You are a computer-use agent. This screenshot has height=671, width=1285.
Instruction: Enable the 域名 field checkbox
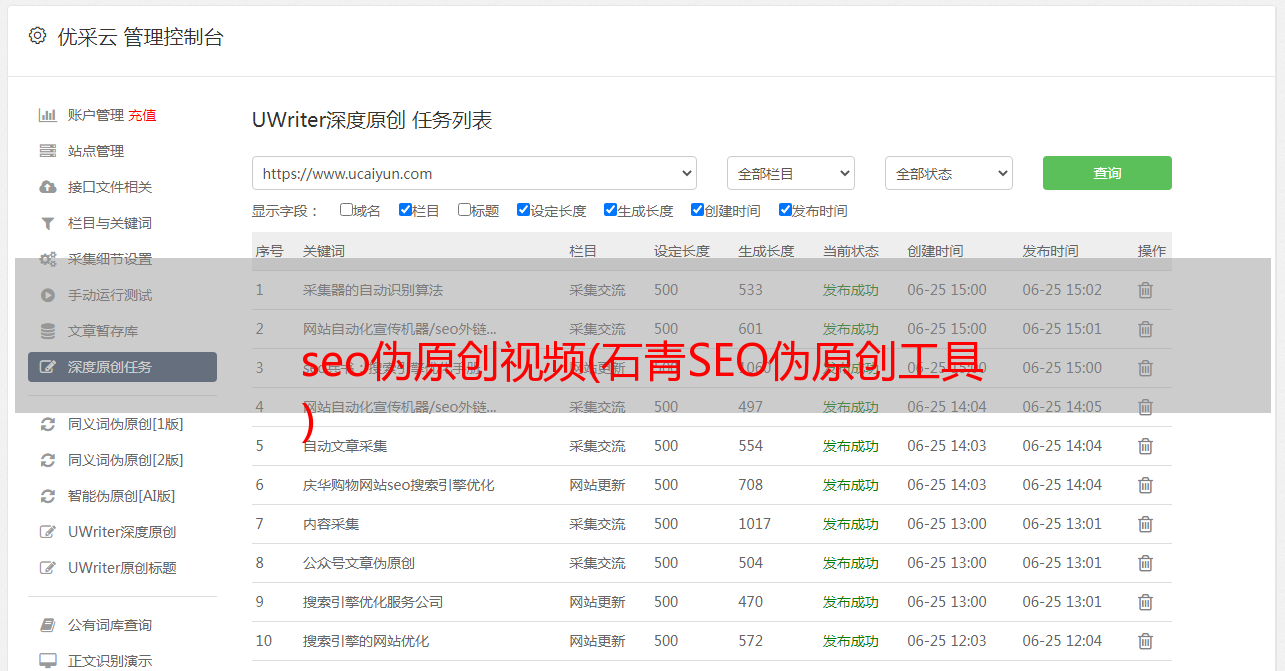(346, 210)
